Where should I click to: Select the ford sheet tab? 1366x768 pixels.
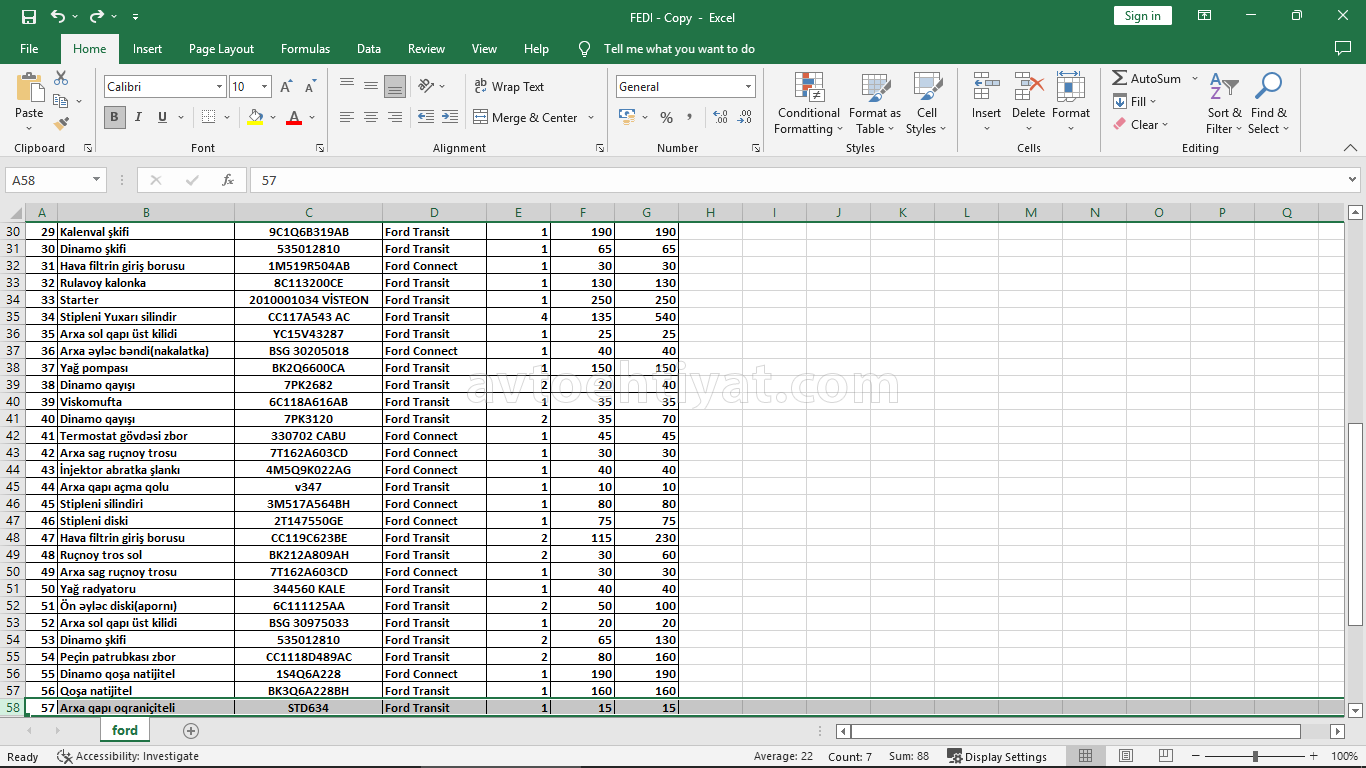[x=125, y=731]
